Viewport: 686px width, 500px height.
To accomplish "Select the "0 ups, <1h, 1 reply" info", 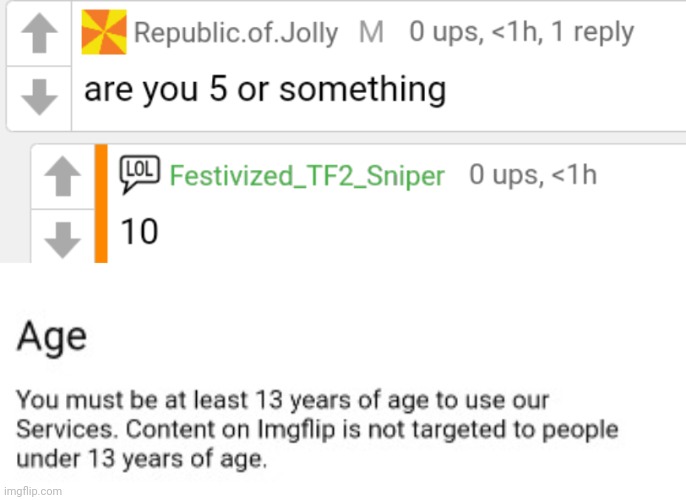I will coord(522,32).
